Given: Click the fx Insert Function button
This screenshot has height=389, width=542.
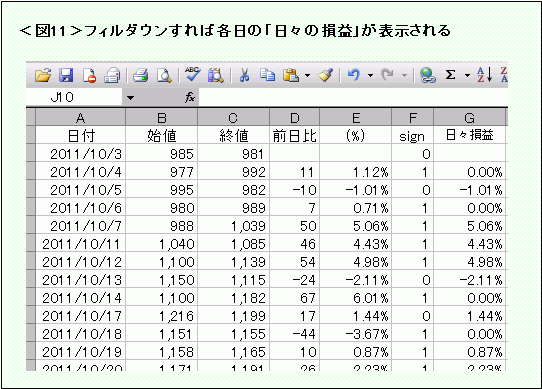Looking at the screenshot, I should 190,98.
